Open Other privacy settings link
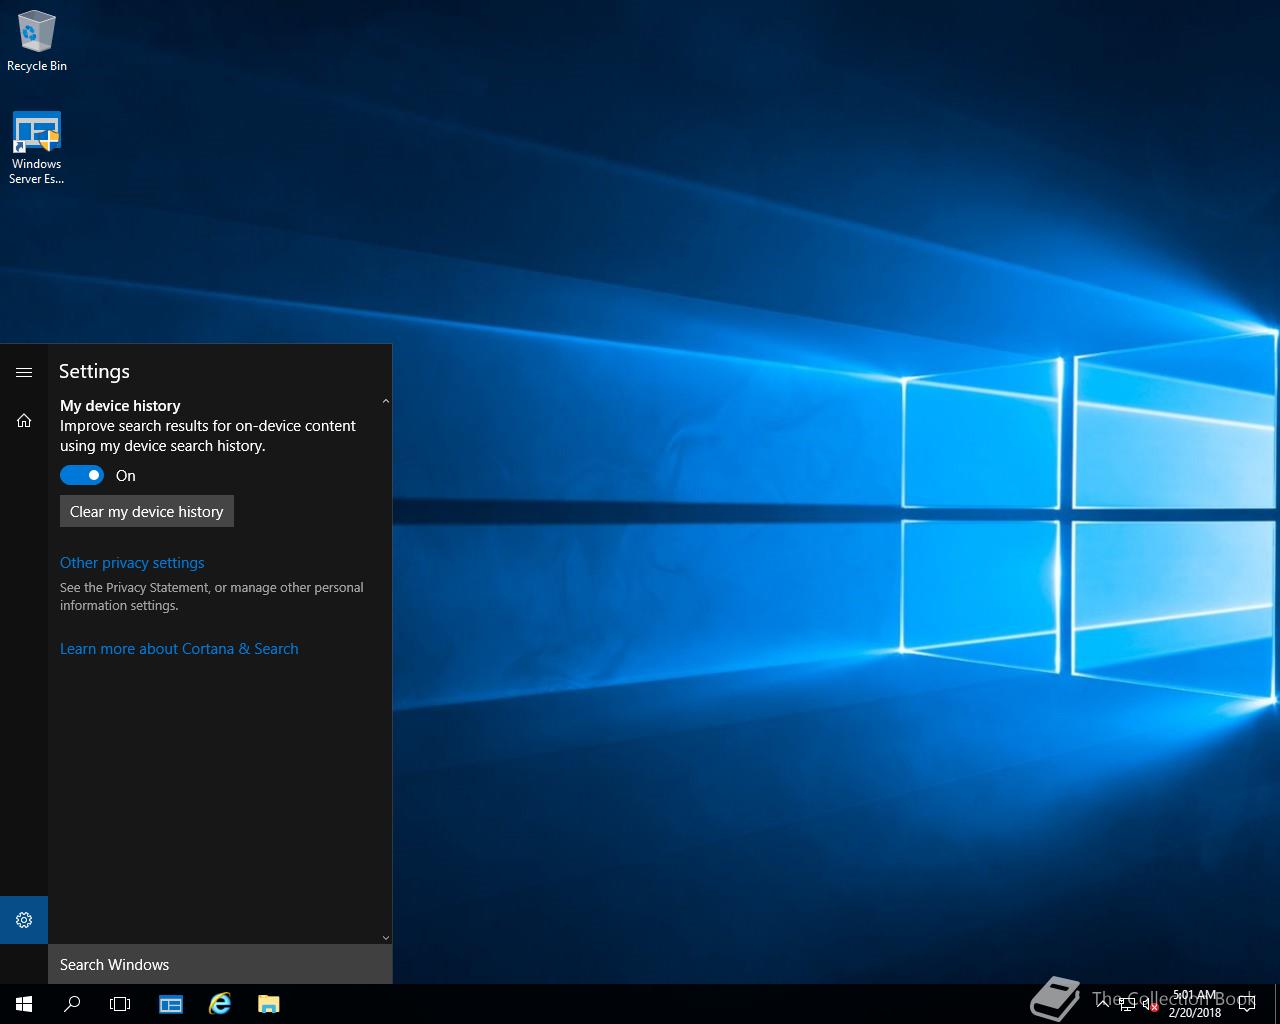The width and height of the screenshot is (1280, 1024). click(x=132, y=563)
